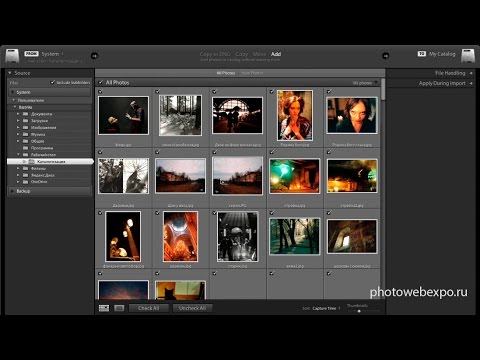
Task: Switch to loupe view icon in bottom toolbar
Action: coord(119,308)
